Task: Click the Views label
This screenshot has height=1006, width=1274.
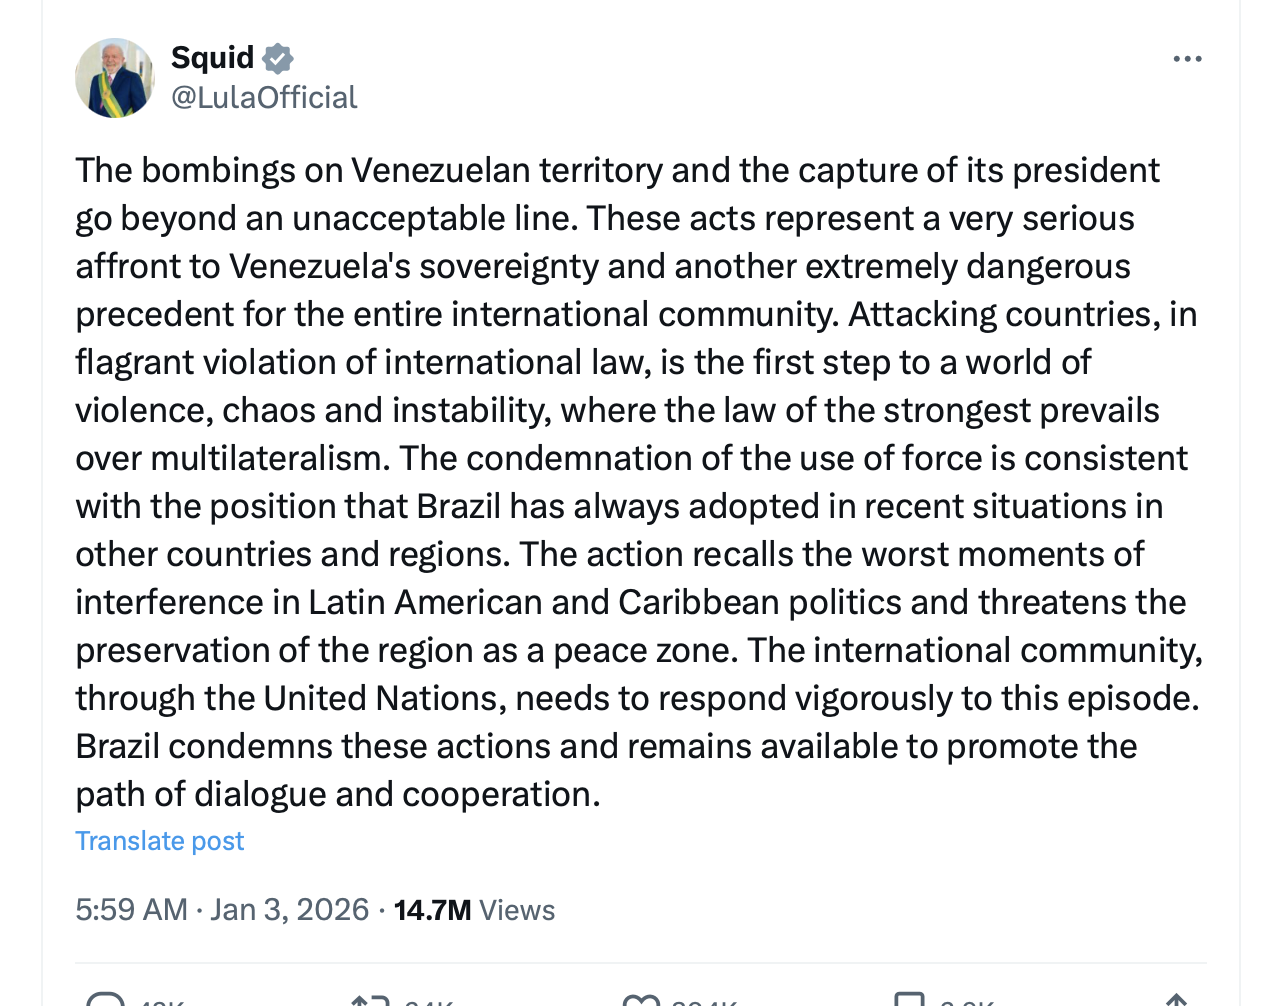Action: tap(517, 909)
